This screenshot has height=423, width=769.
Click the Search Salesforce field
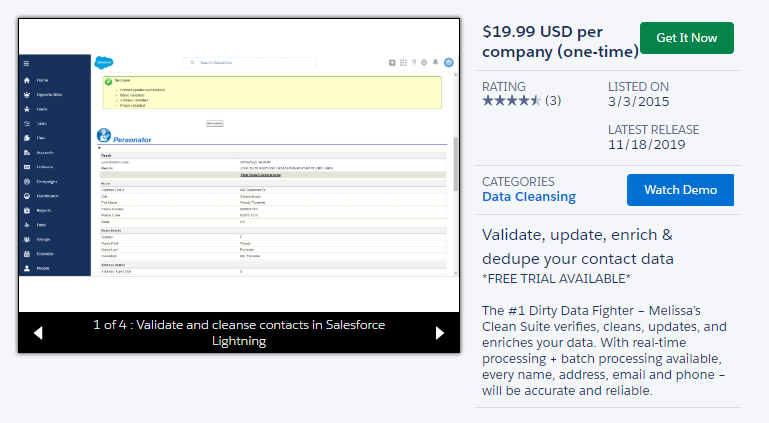pyautogui.click(x=250, y=63)
